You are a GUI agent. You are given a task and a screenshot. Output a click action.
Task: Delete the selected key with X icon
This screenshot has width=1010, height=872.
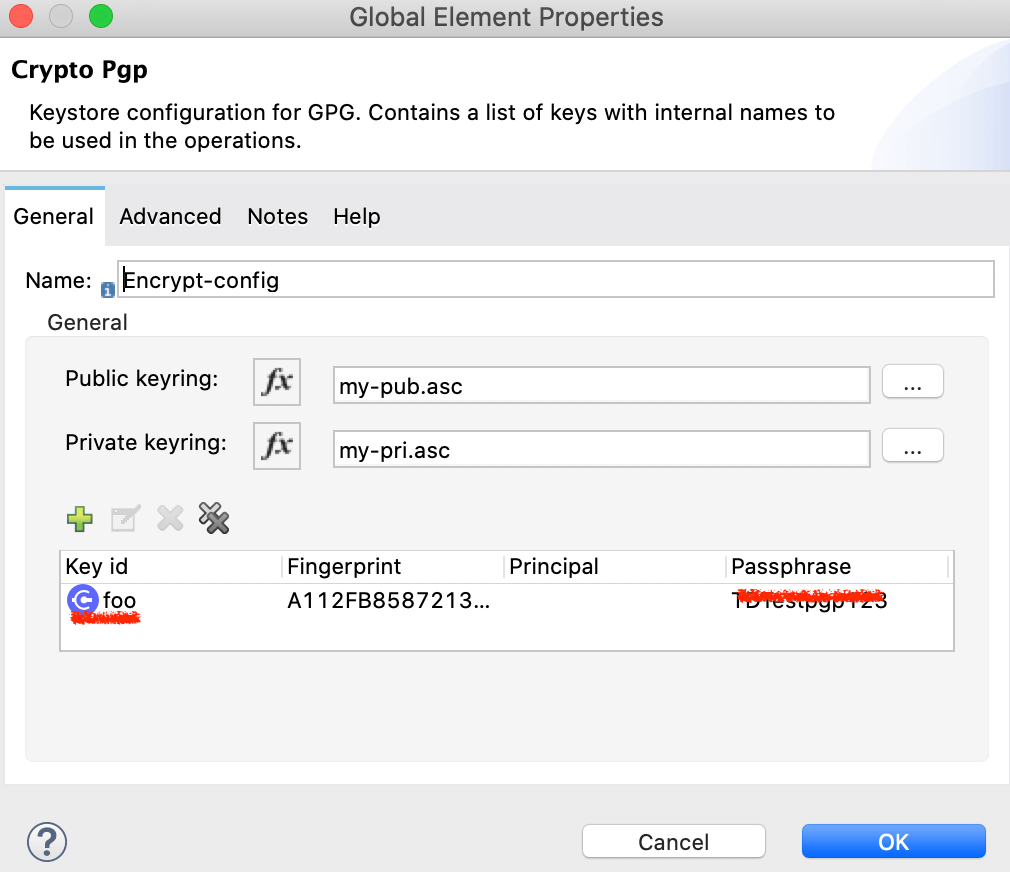coord(168,518)
